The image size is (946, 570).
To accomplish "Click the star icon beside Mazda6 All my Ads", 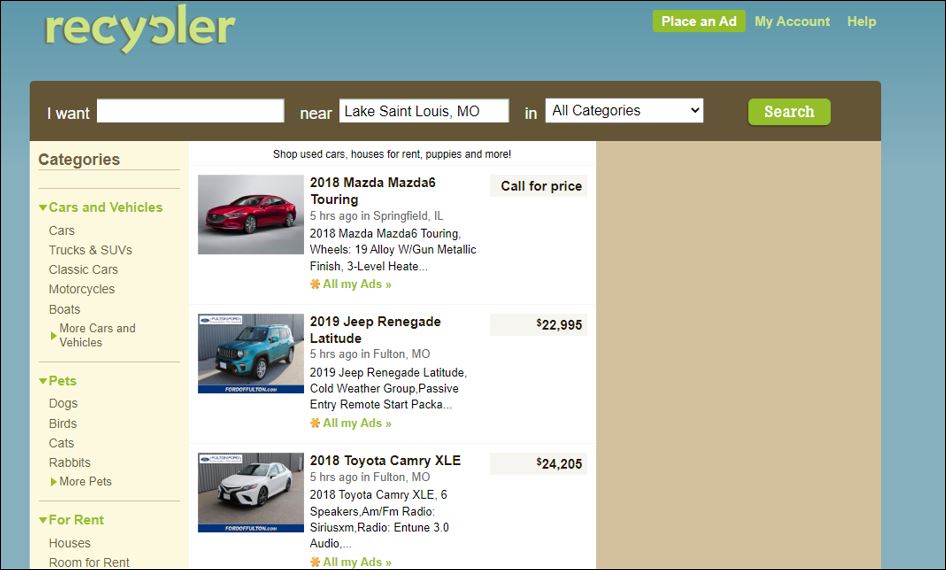I will (x=315, y=284).
